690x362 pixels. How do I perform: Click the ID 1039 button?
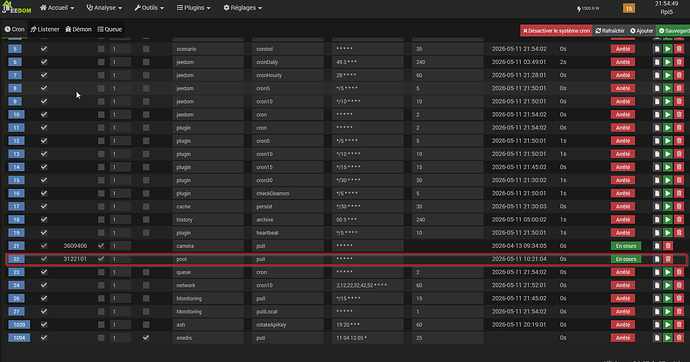[19, 325]
